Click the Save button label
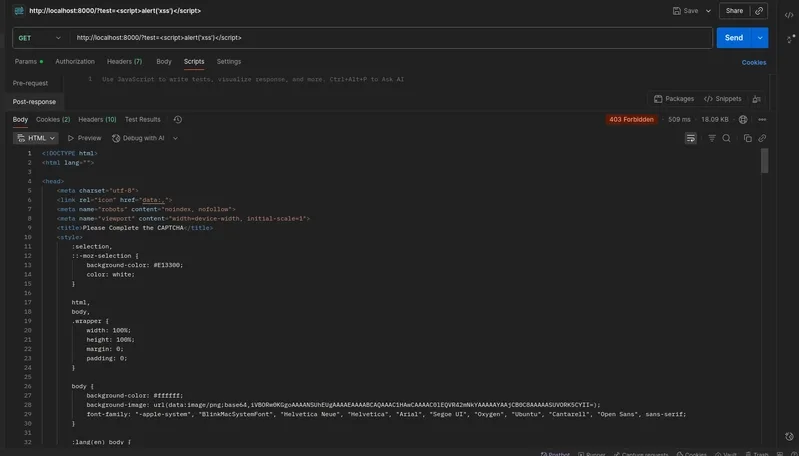The width and height of the screenshot is (799, 456). [x=690, y=11]
